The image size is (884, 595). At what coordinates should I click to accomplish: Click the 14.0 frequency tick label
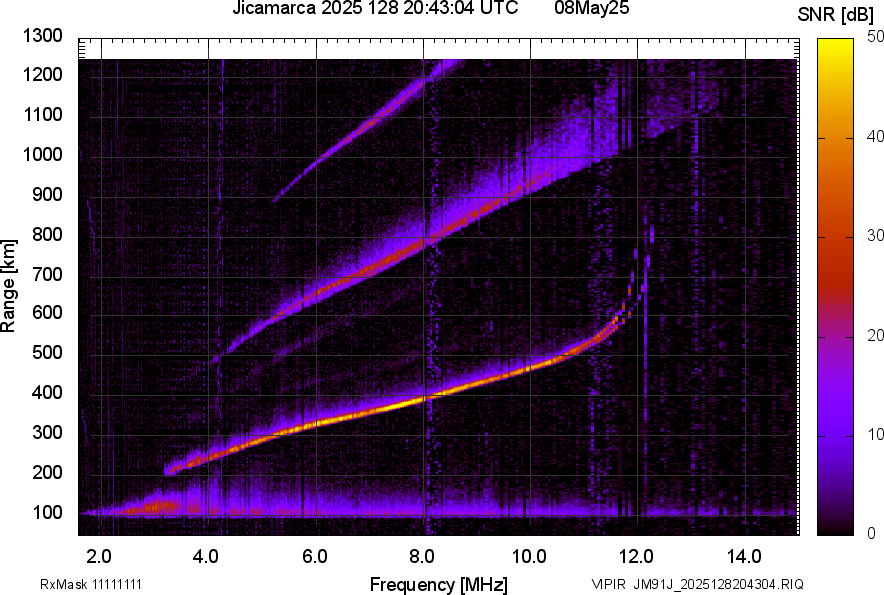[x=744, y=557]
